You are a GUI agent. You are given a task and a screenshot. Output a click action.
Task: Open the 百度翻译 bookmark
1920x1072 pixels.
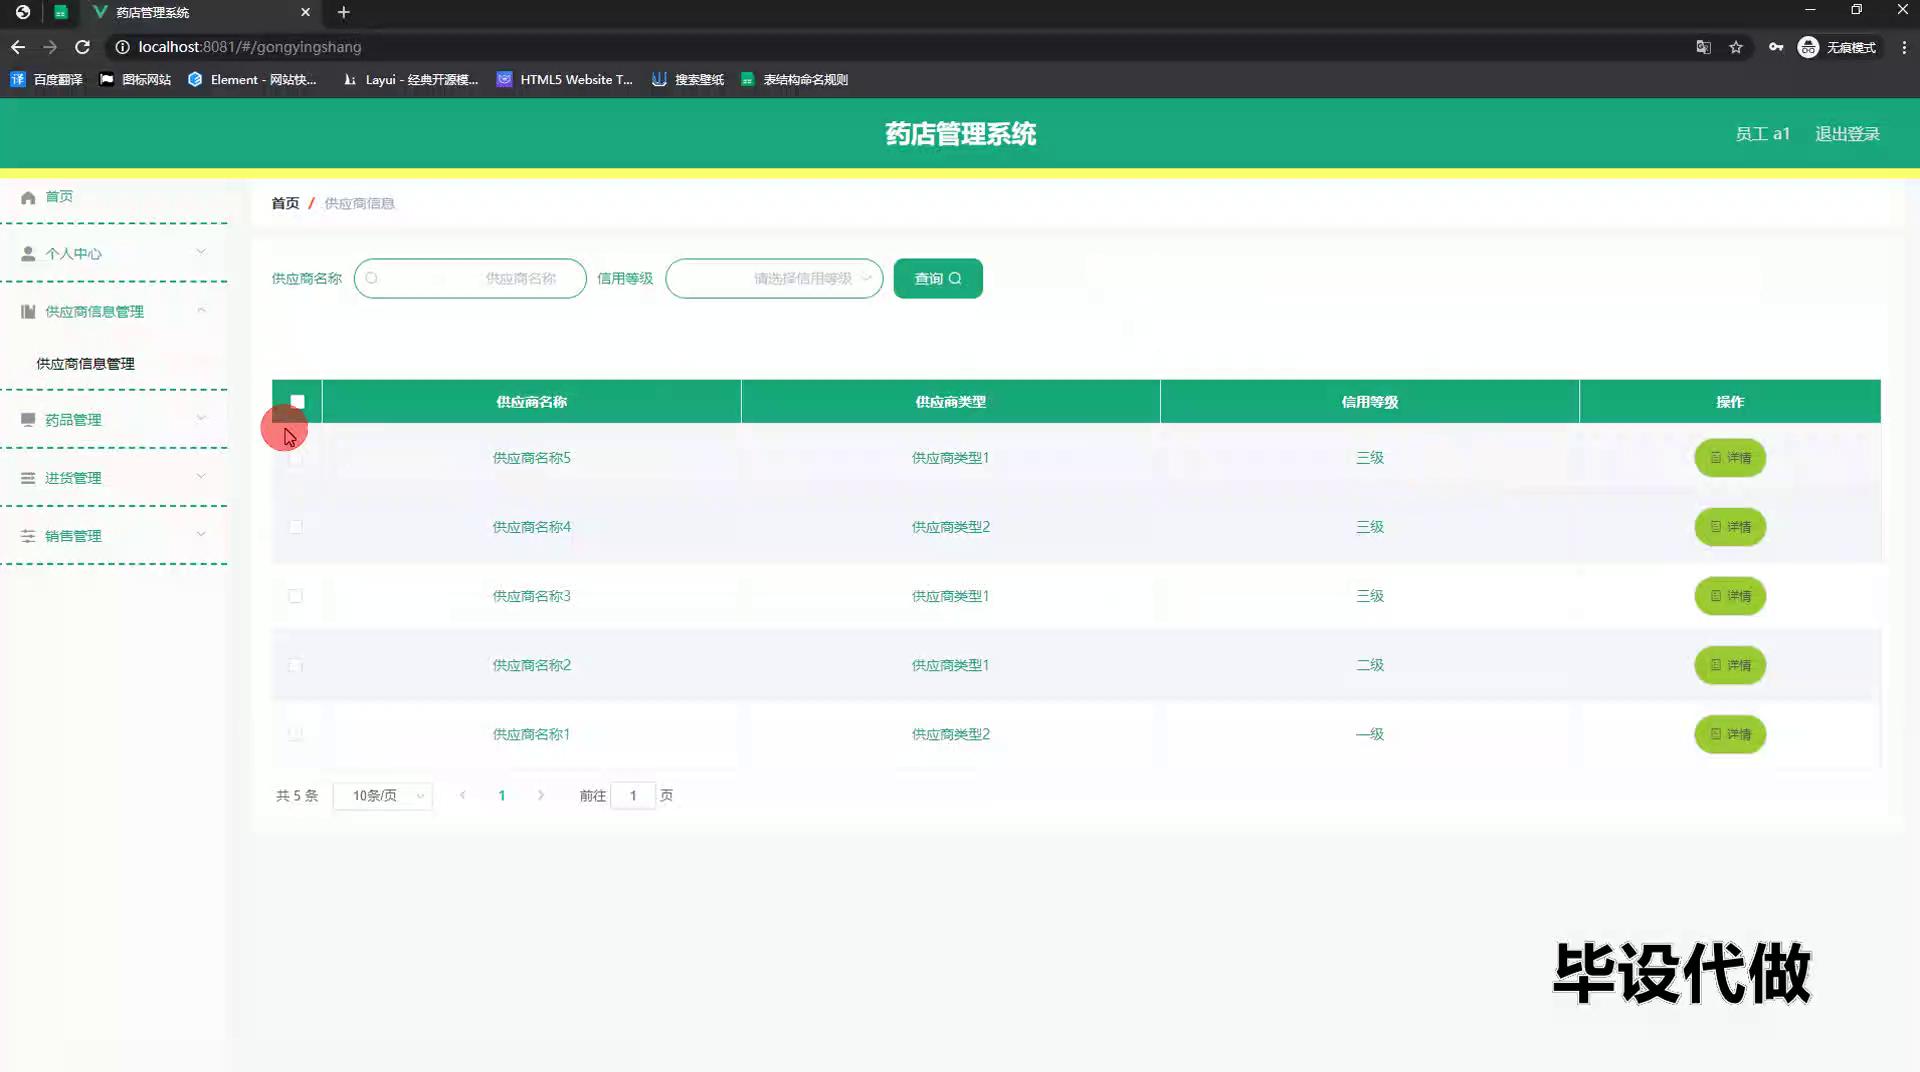pos(47,80)
